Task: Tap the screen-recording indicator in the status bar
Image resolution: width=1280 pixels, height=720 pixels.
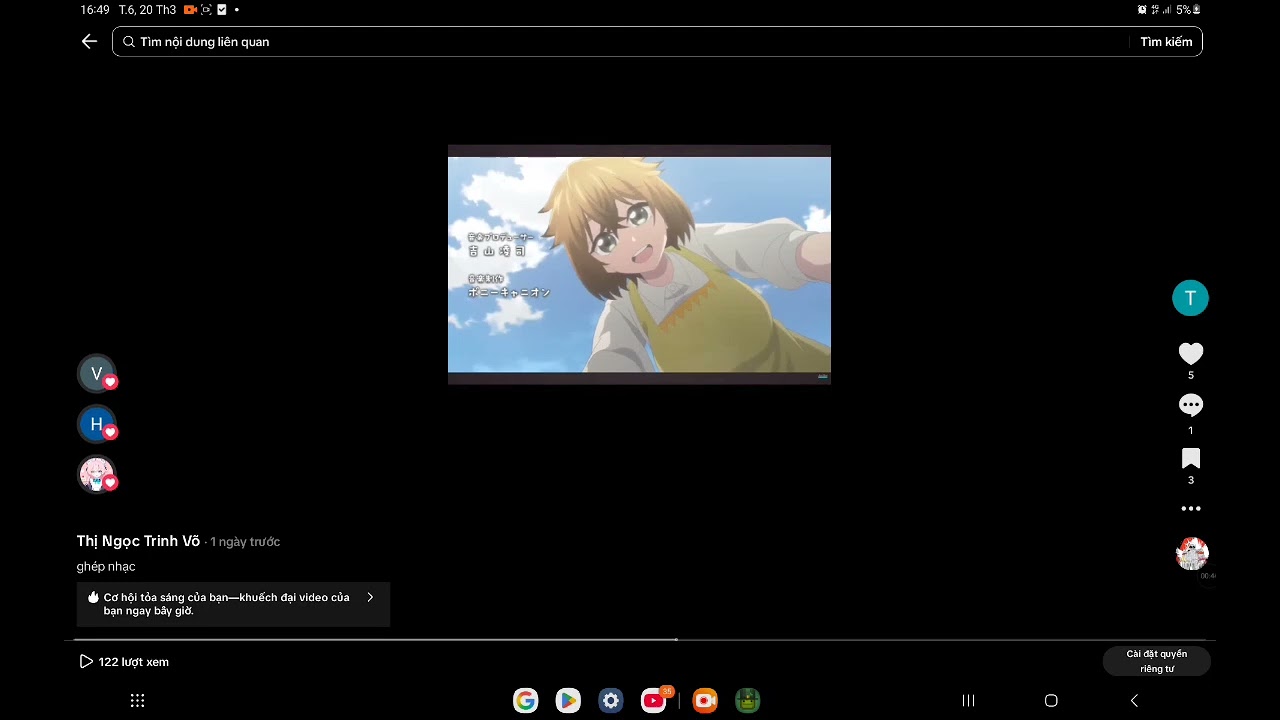Action: coord(190,10)
